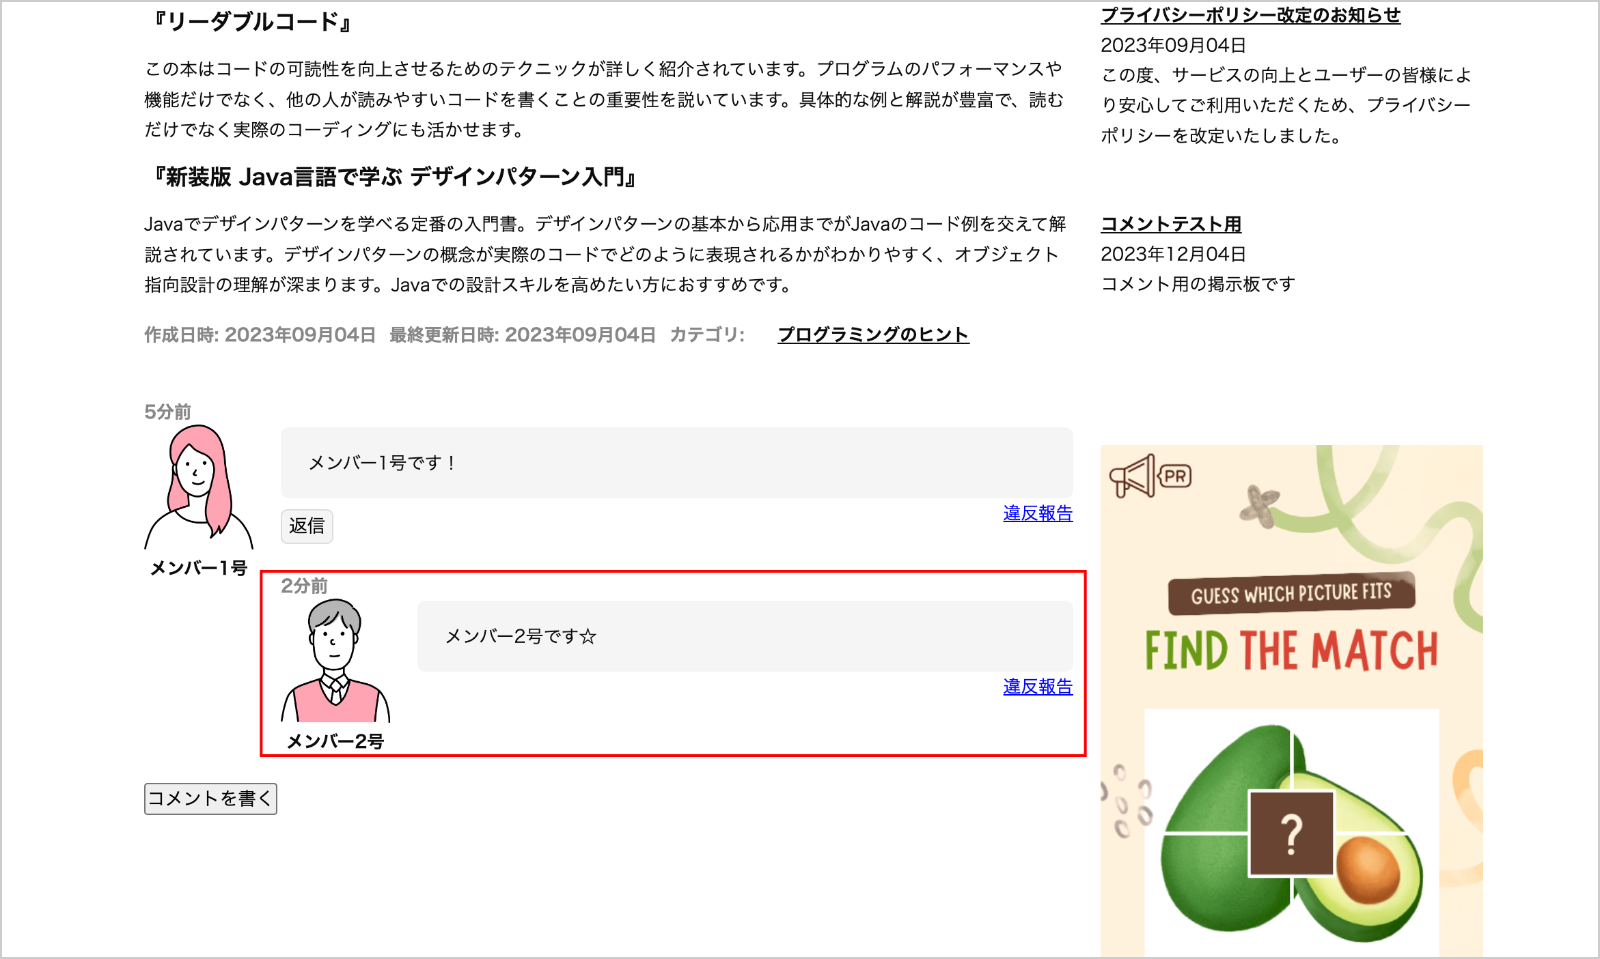1600x959 pixels.
Task: Report violation on メンバー2号's comment
Action: pyautogui.click(x=1038, y=687)
